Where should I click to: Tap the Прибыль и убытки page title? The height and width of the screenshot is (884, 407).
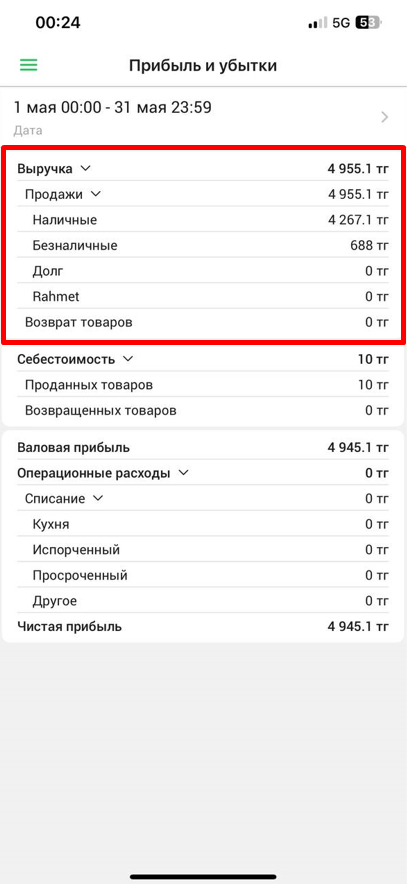pos(203,65)
